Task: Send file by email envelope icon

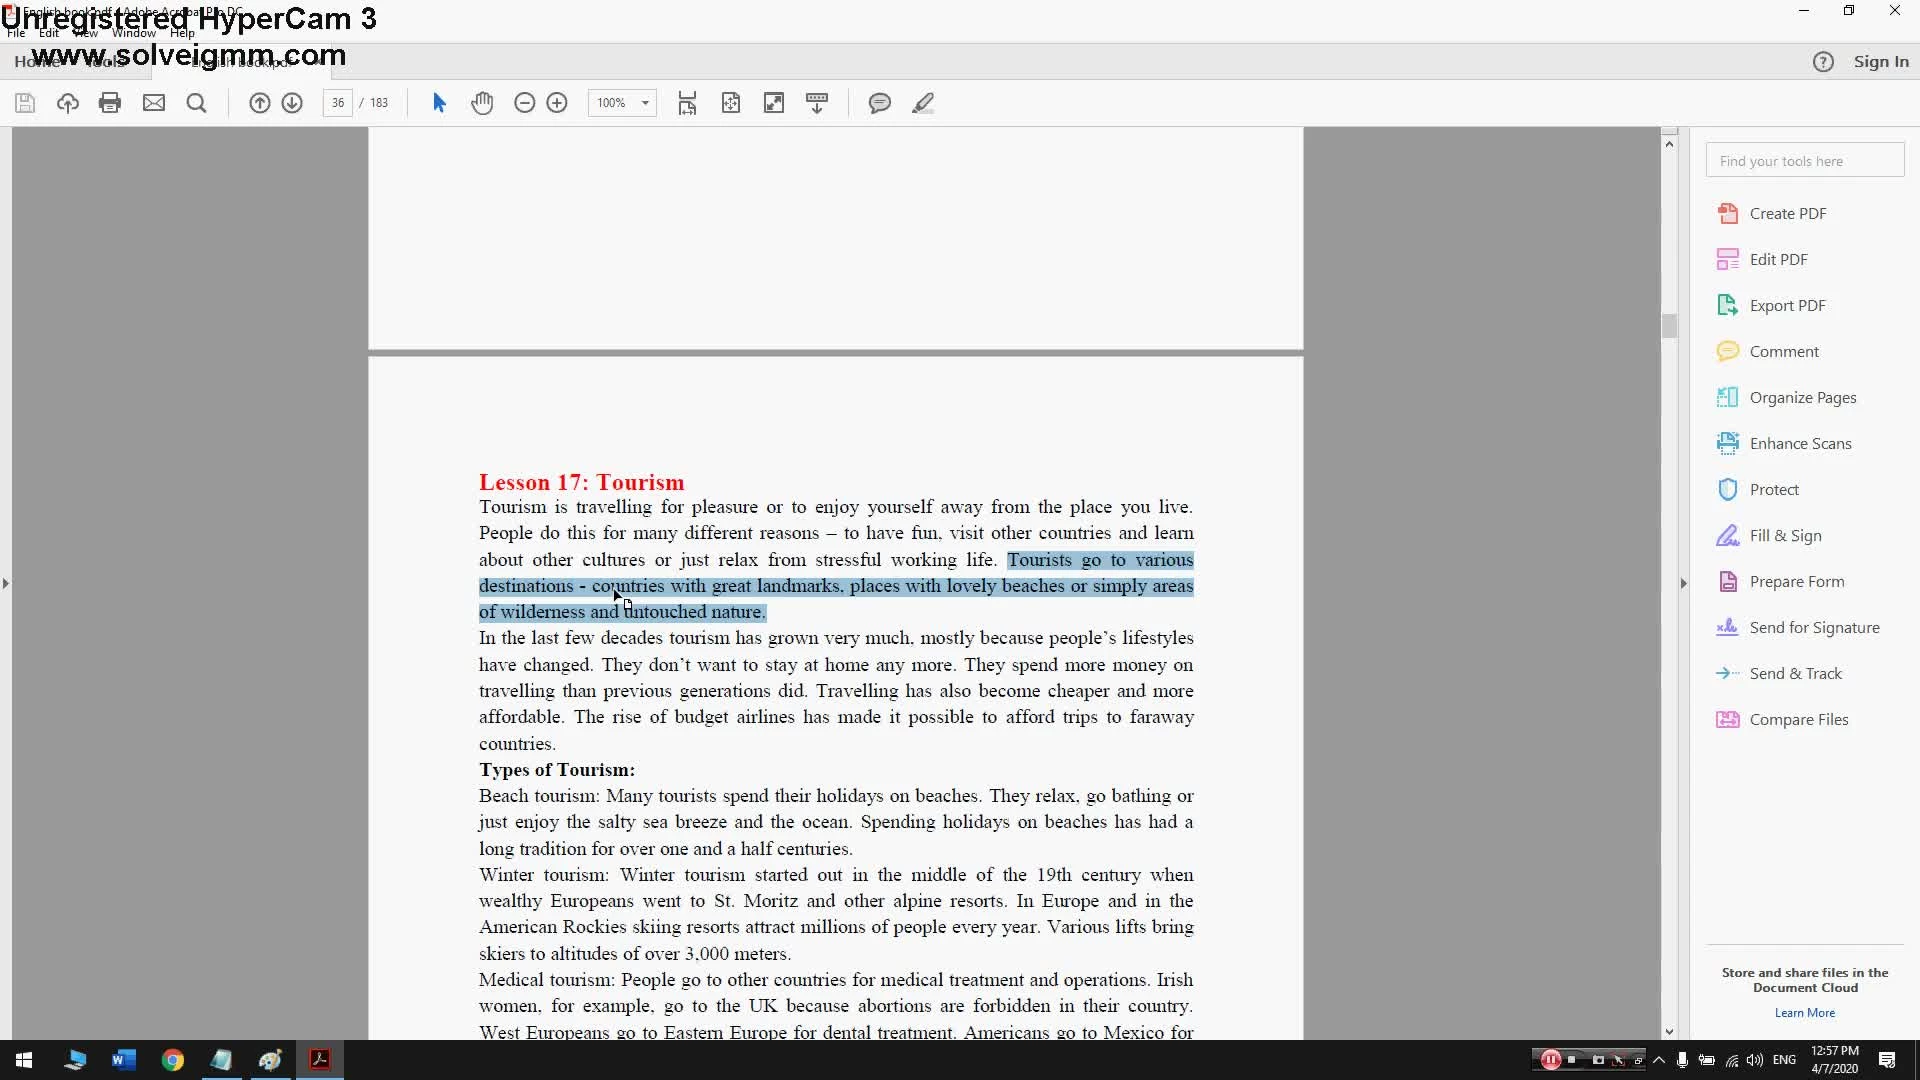Action: (x=154, y=103)
